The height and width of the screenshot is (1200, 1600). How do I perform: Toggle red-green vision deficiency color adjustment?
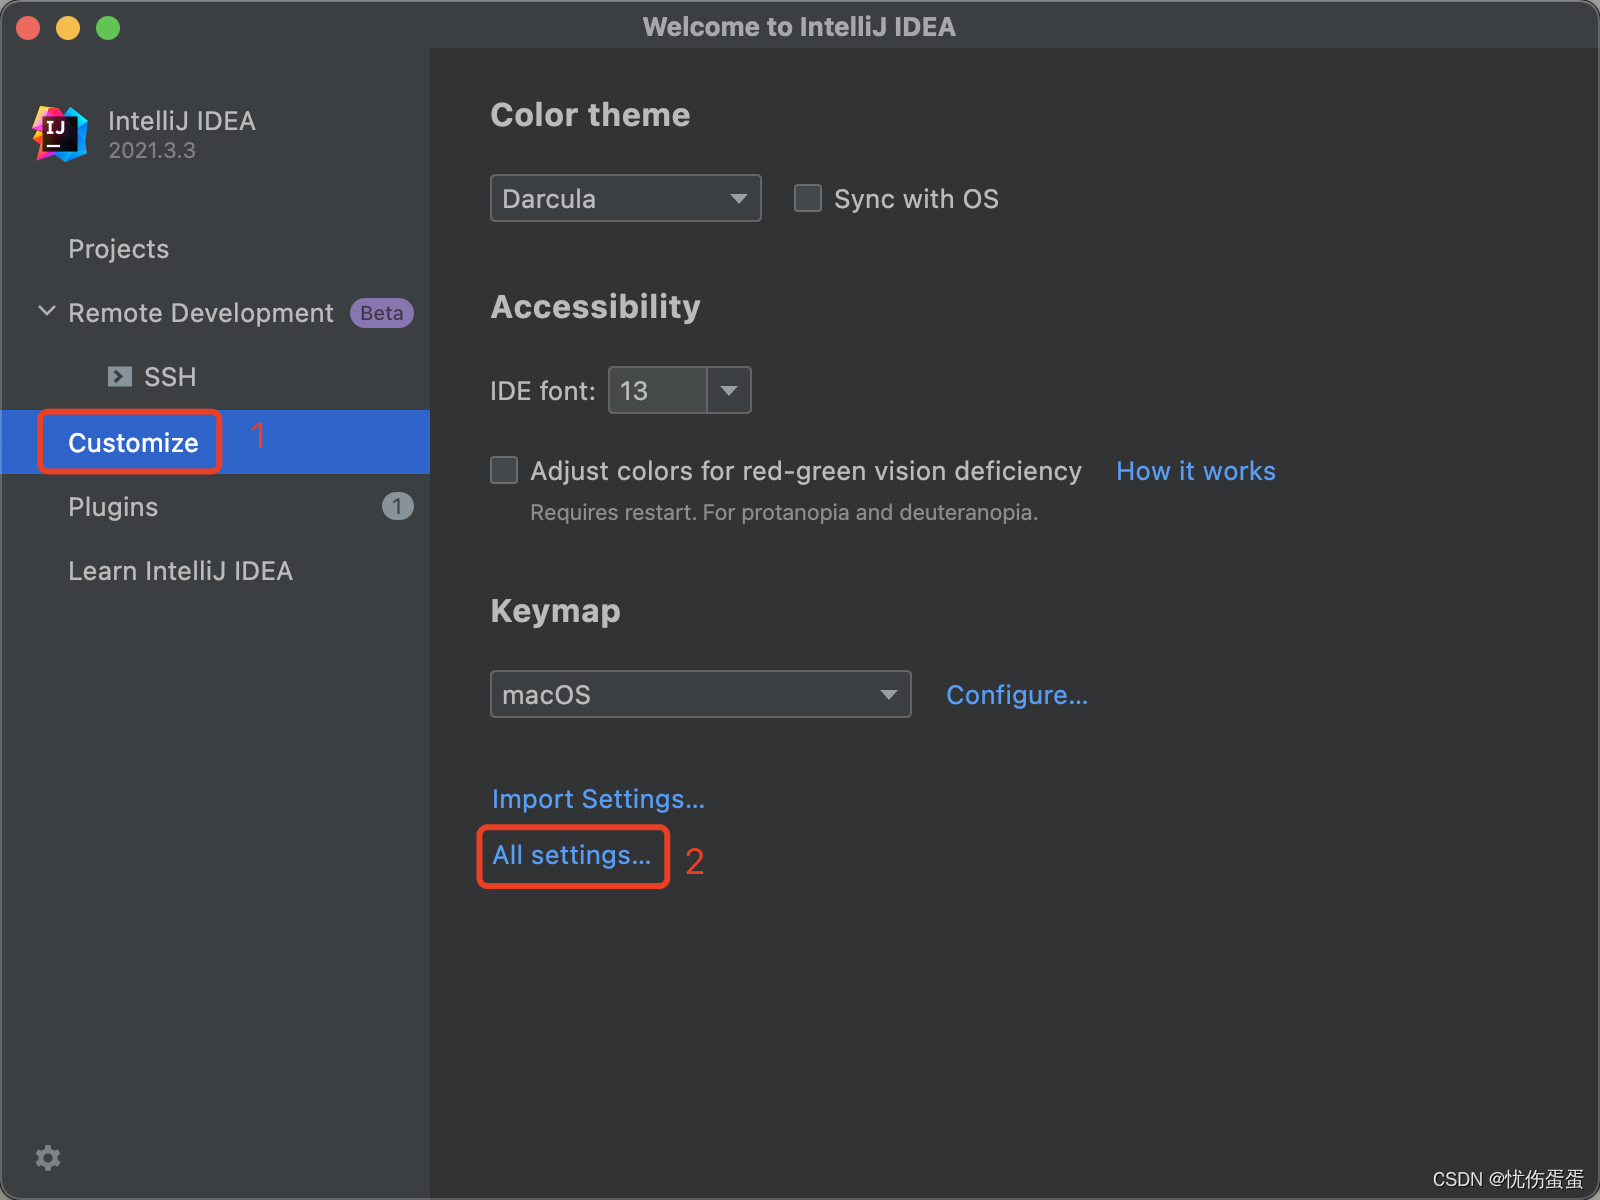(504, 470)
